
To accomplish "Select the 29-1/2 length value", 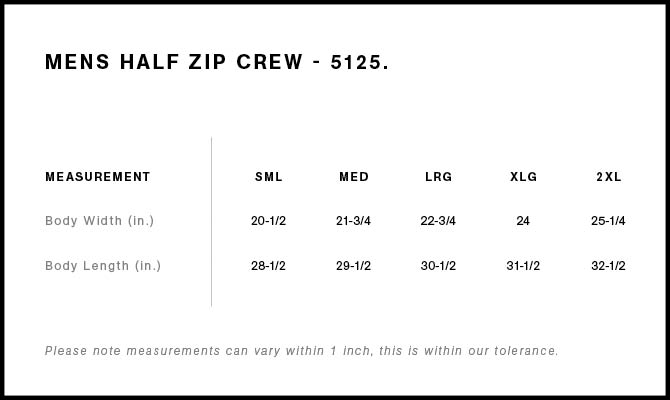I will pos(354,266).
